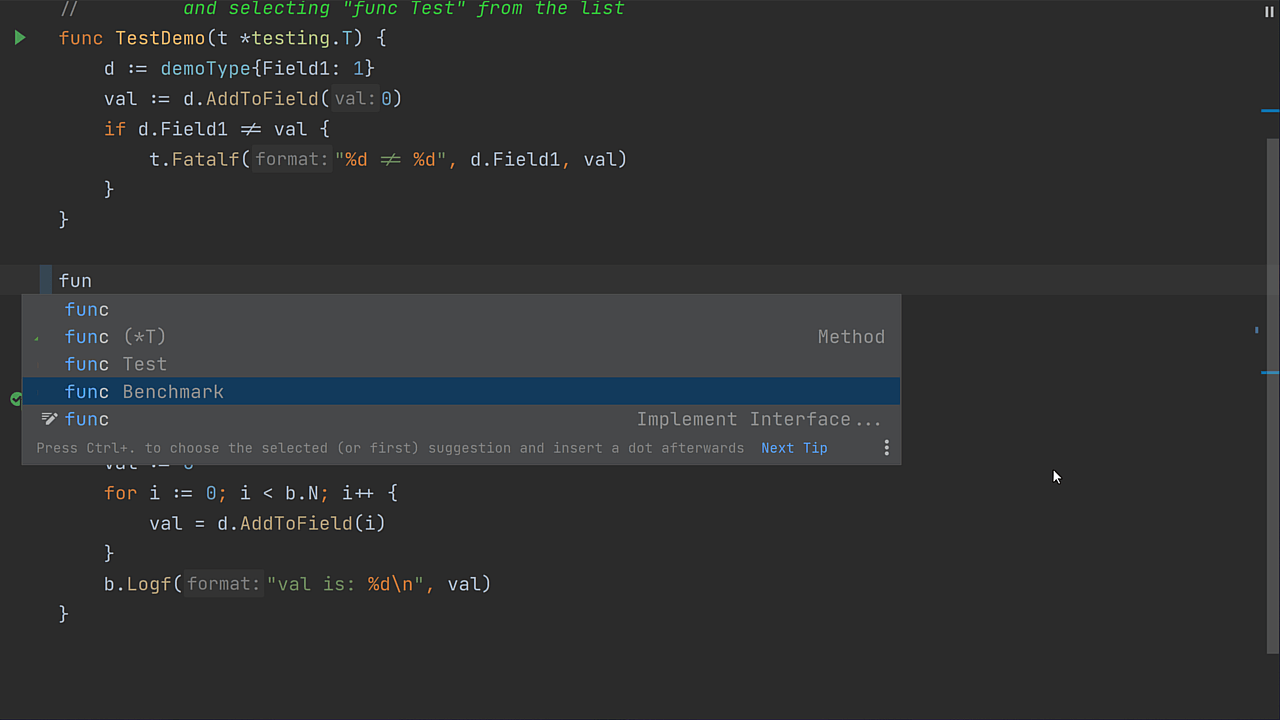
Task: Run TestDemo using the green gutter arrow
Action: [19, 37]
